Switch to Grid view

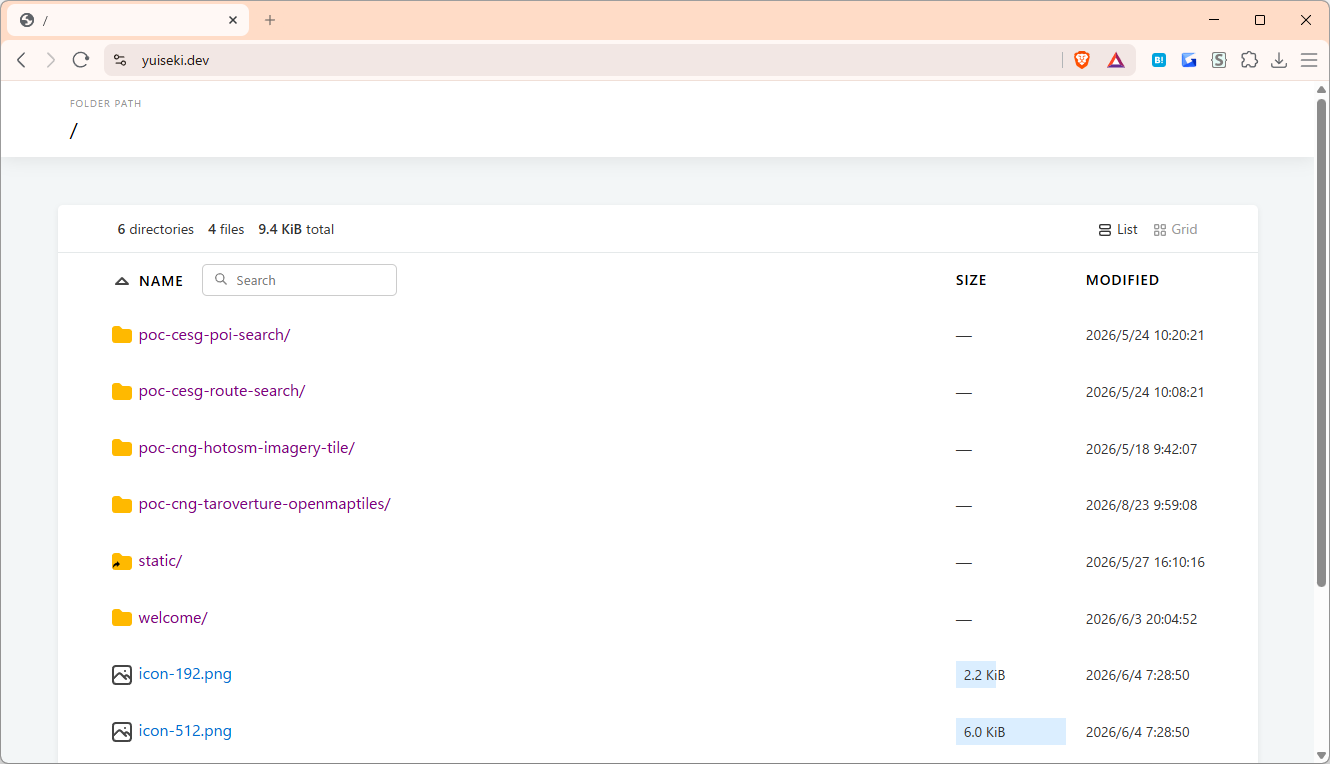click(1175, 230)
